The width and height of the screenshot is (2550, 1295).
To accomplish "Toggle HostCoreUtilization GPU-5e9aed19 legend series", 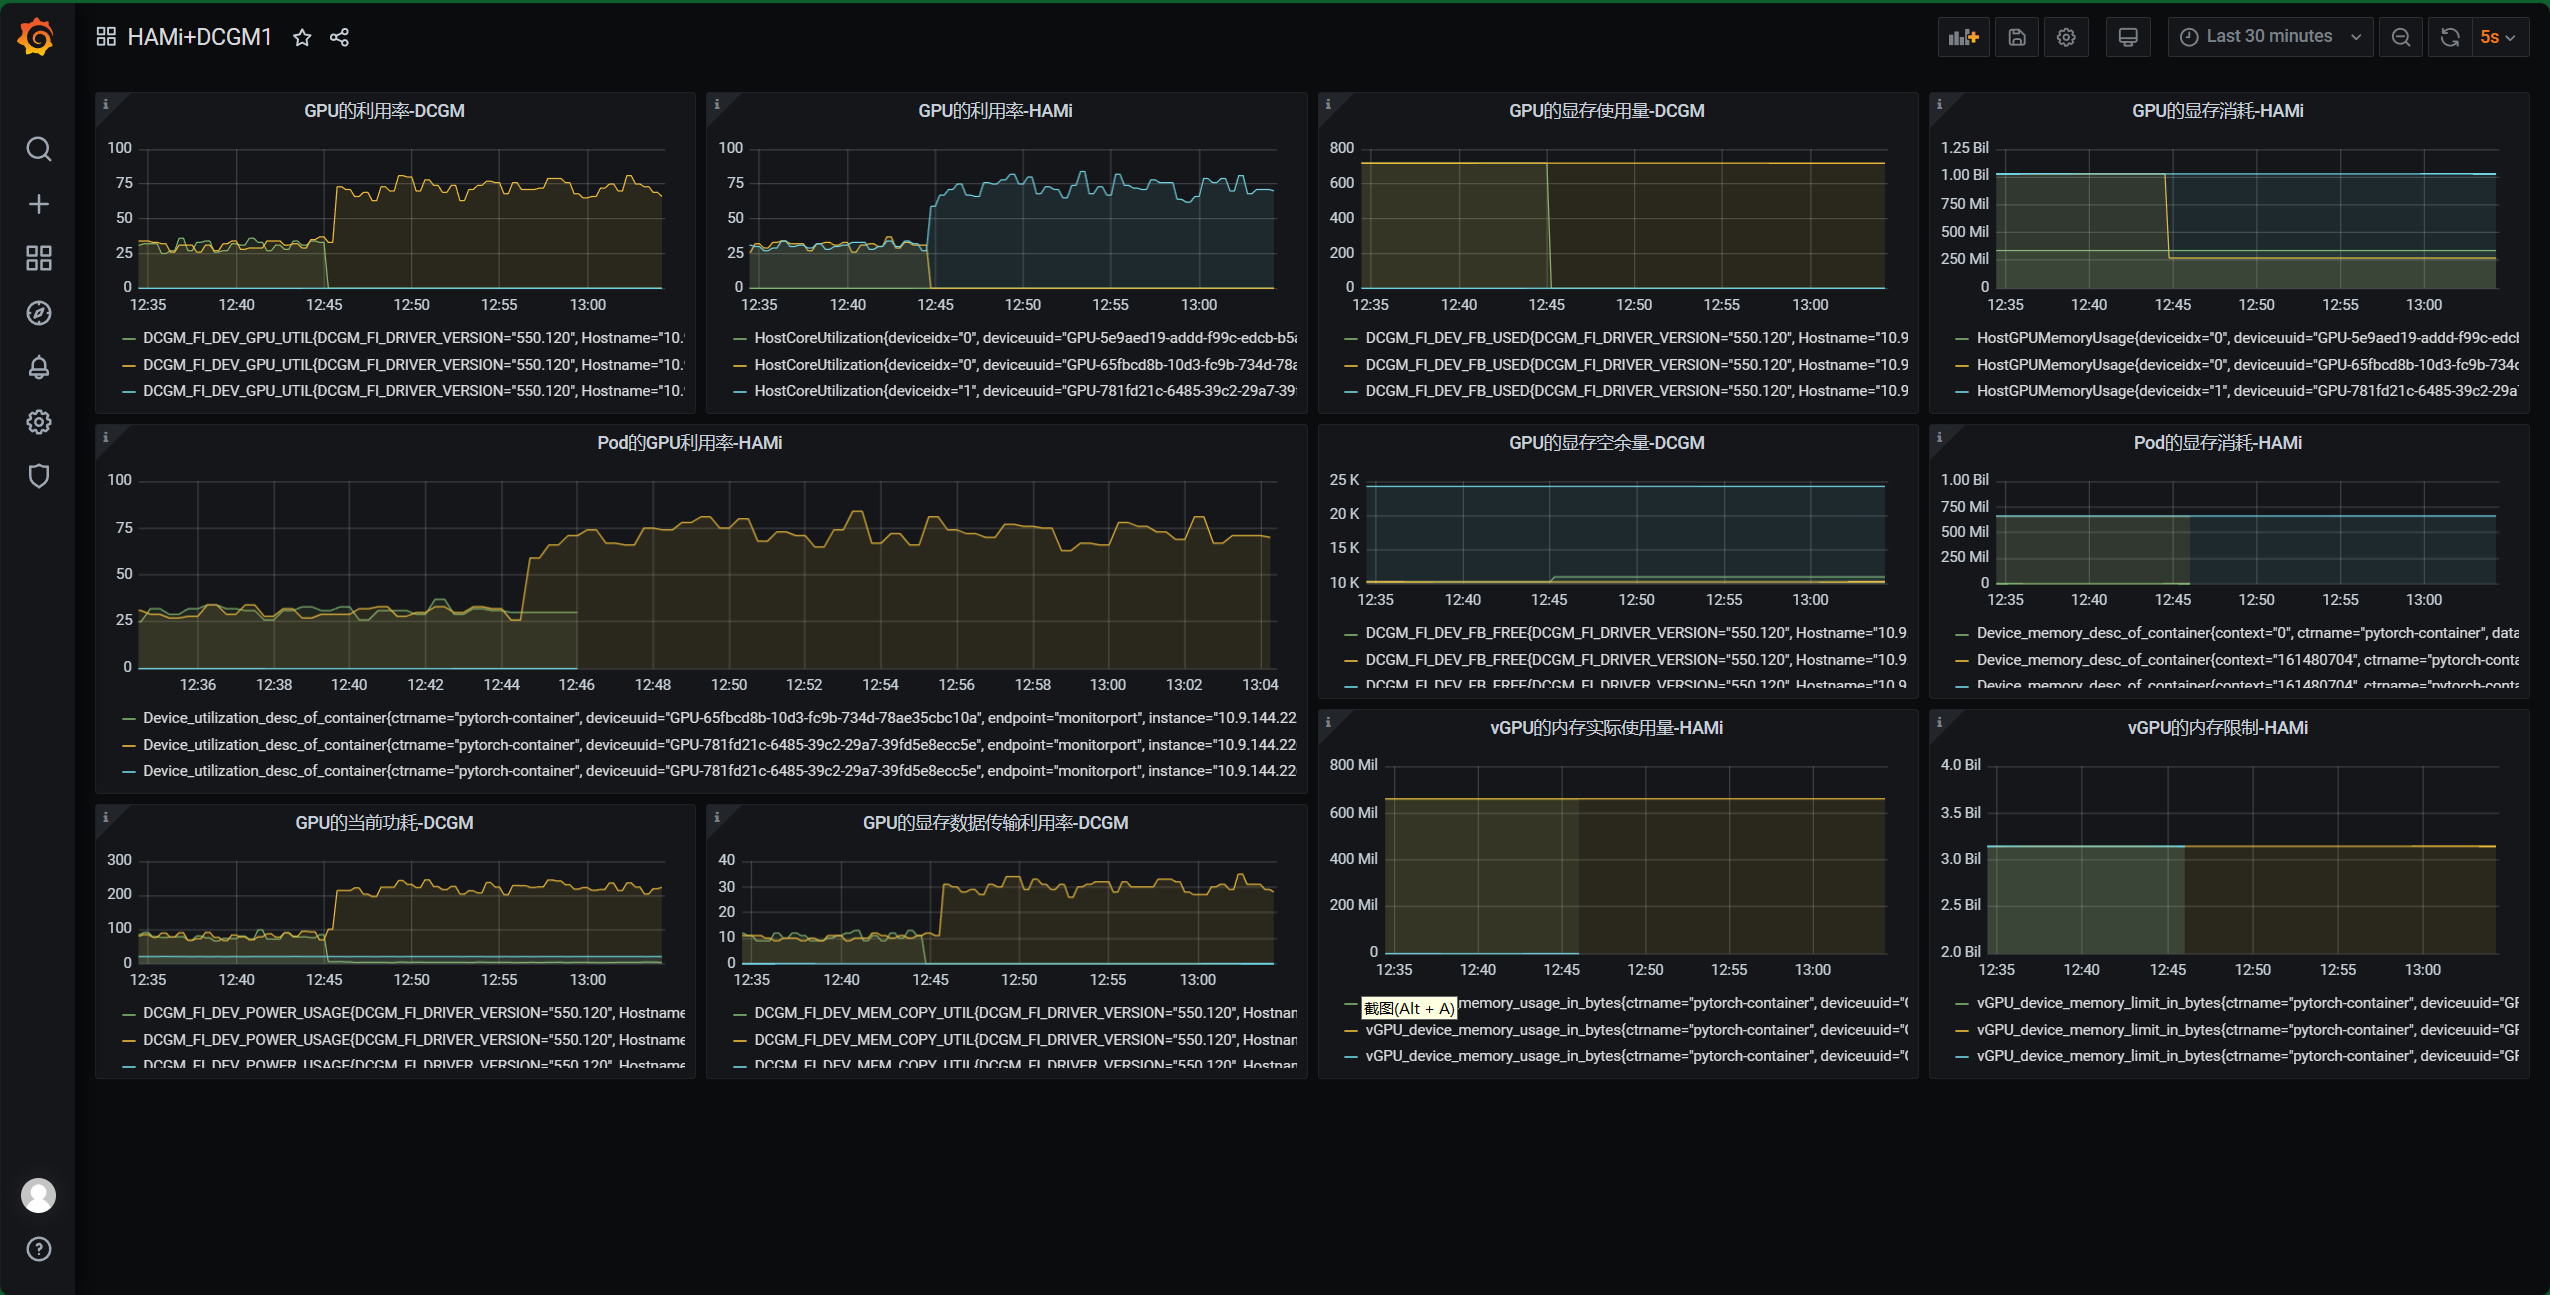I will (1025, 338).
